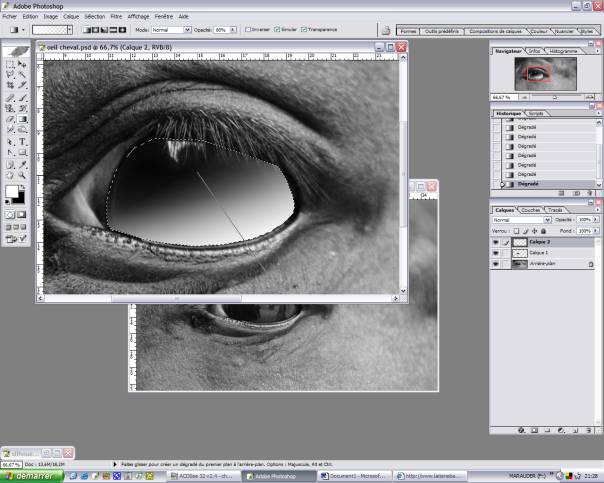Select the History Brush tool
Image resolution: width=604 pixels, height=483 pixels.
pyautogui.click(x=22, y=108)
